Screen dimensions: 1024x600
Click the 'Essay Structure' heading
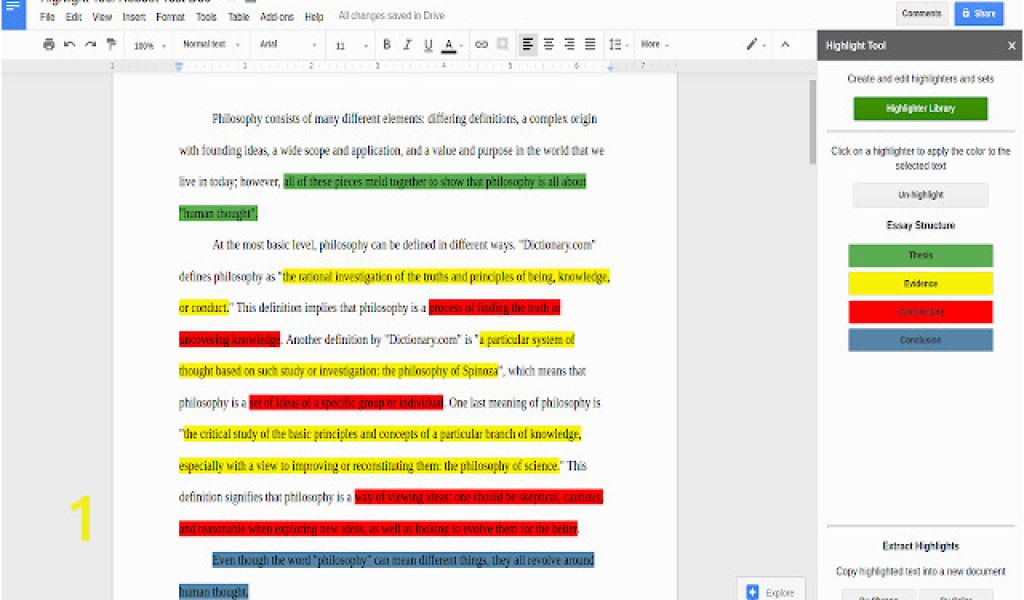(920, 225)
